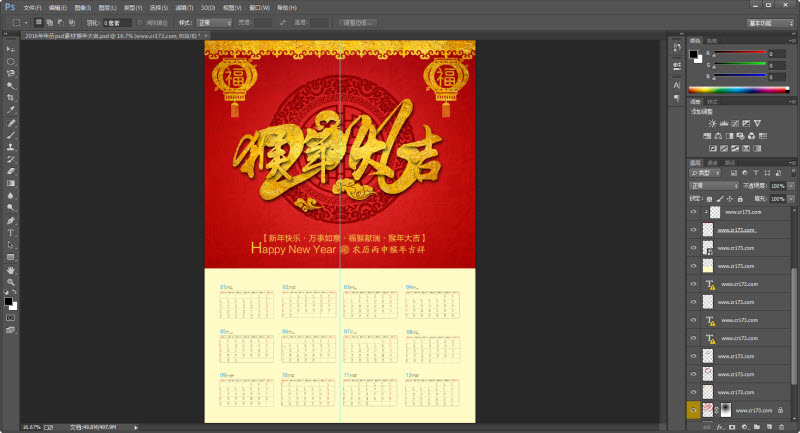Toggle Quick Mask mode
The height and width of the screenshot is (433, 800).
[10, 318]
